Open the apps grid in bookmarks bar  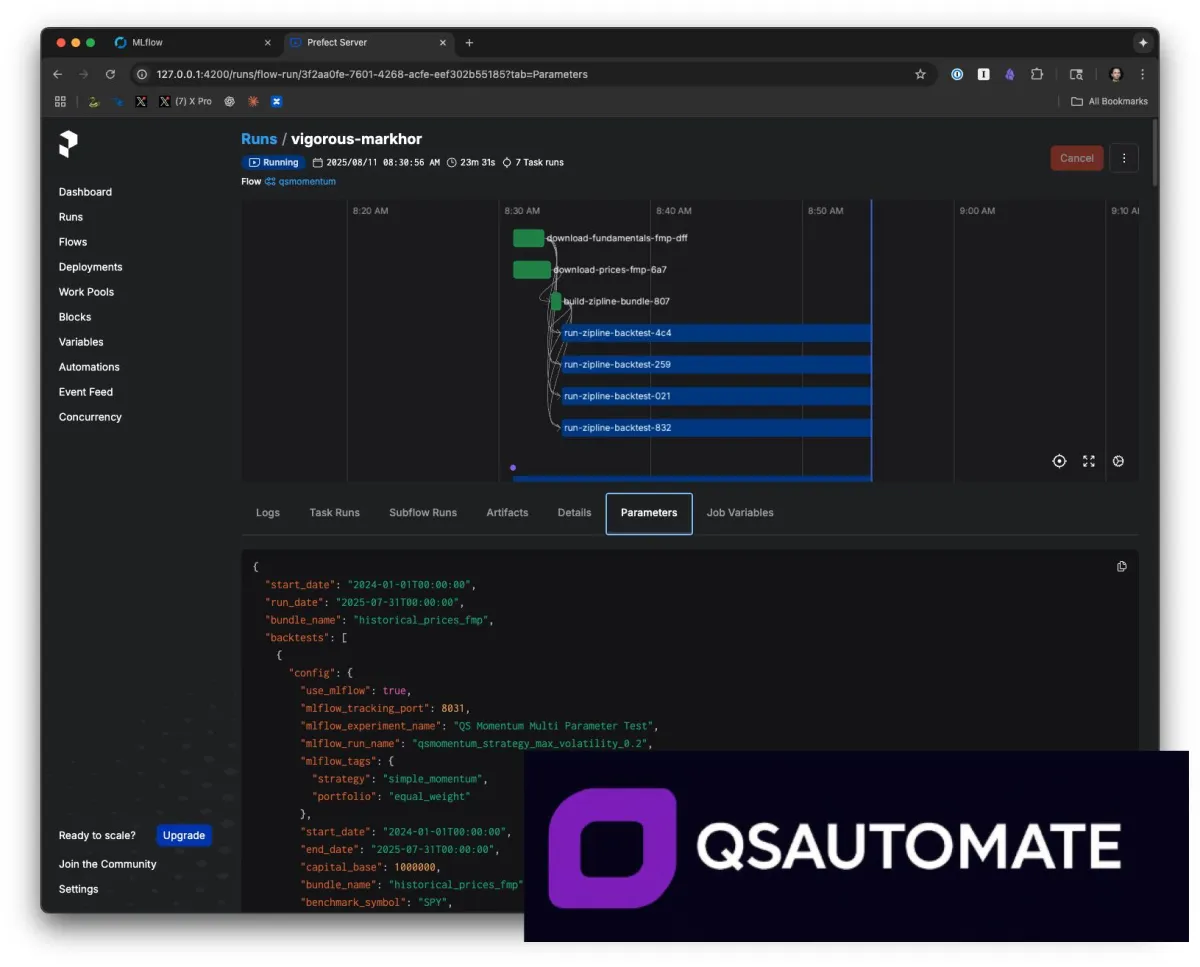click(60, 101)
